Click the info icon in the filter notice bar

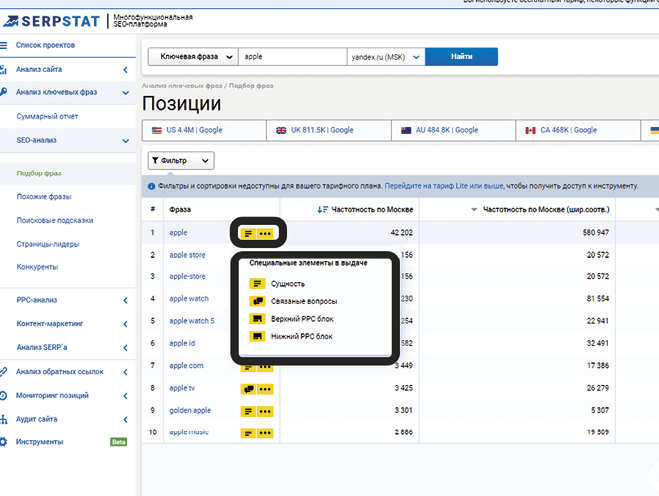[x=151, y=186]
